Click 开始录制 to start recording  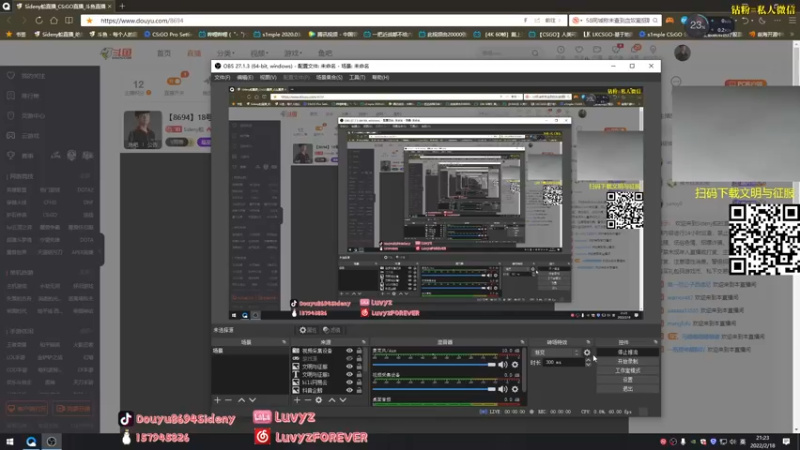coord(628,361)
